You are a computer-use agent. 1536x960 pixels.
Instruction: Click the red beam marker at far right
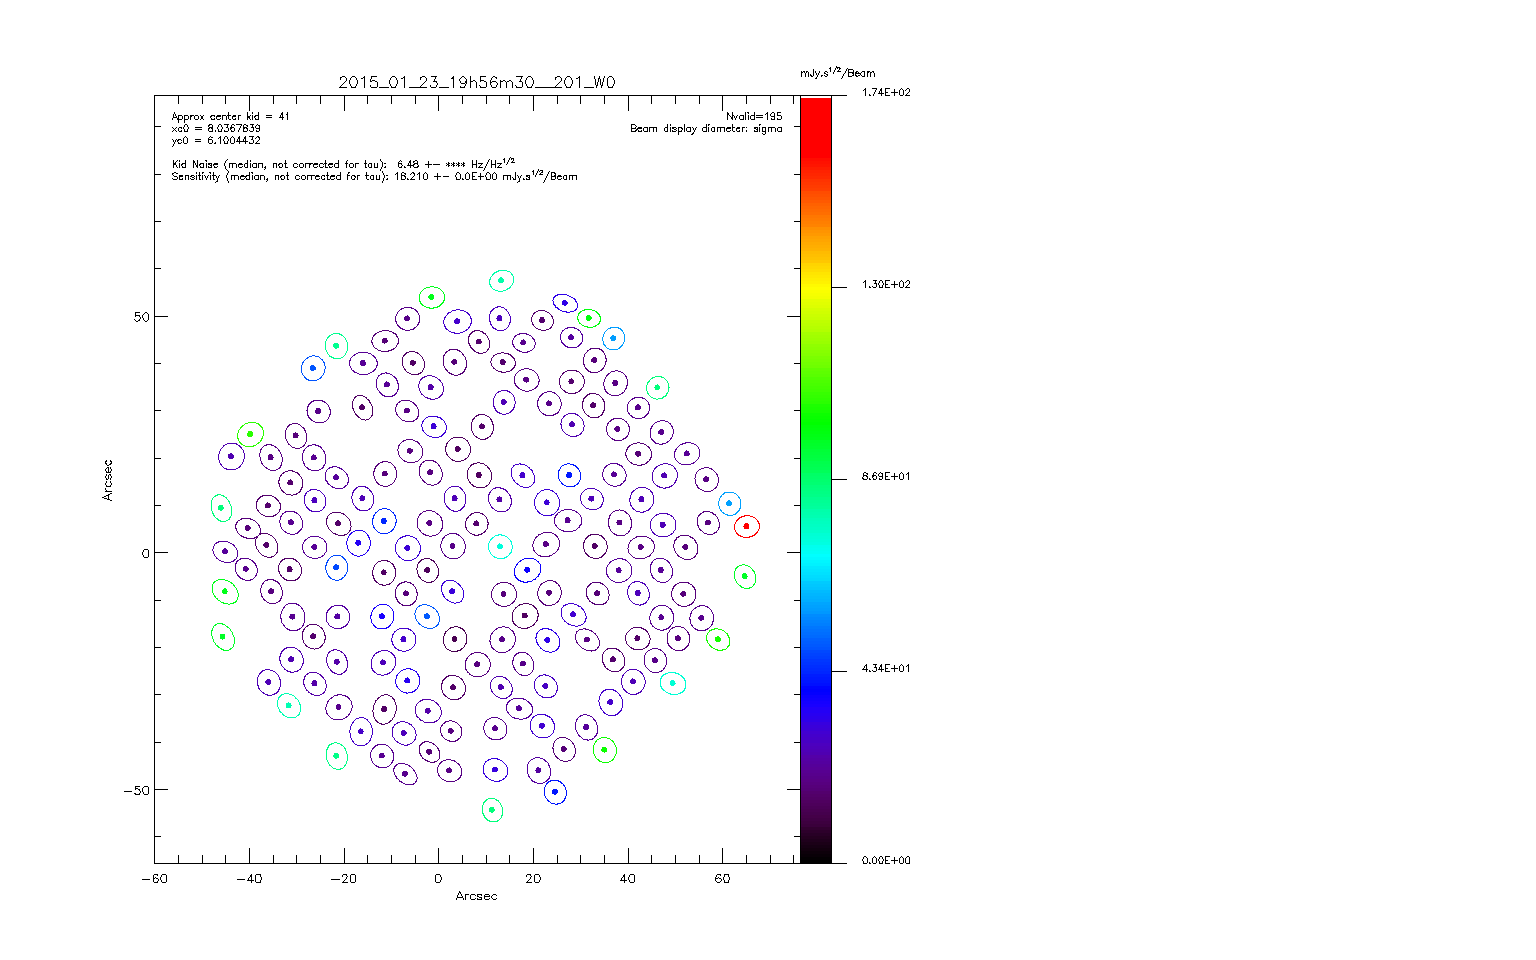(x=746, y=526)
